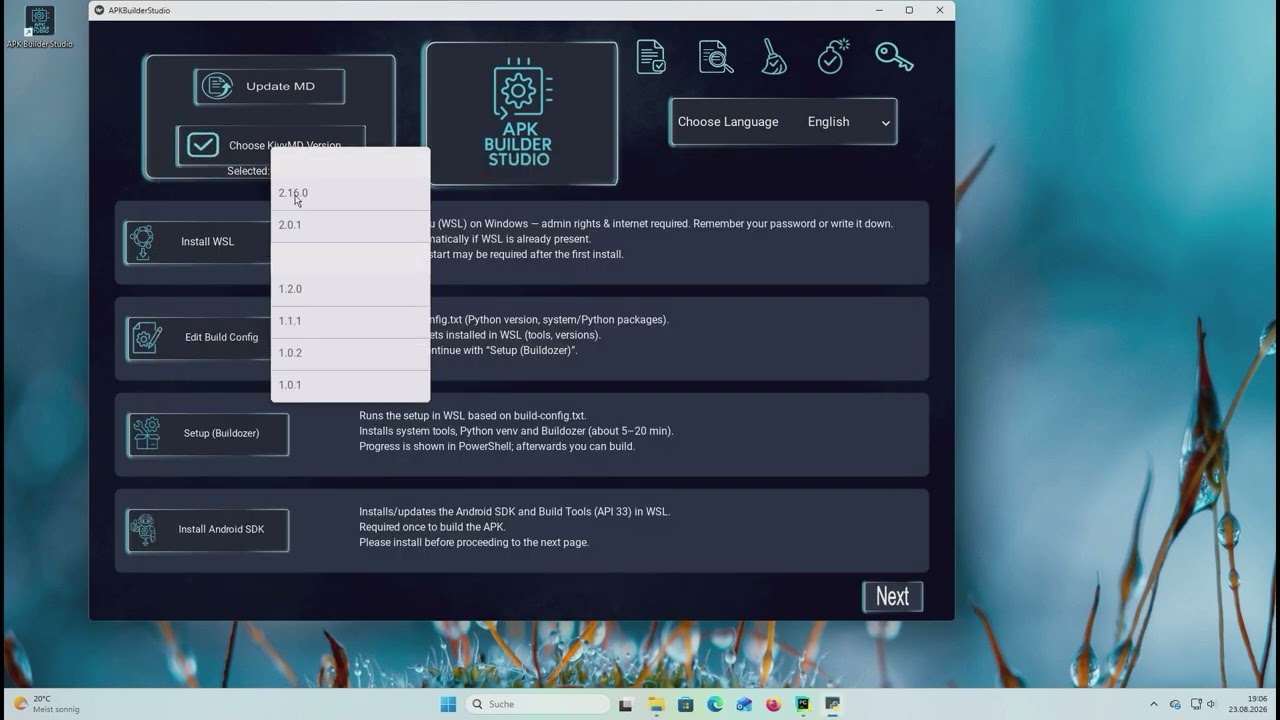Open APK Builder Studio desktop shortcut
The width and height of the screenshot is (1280, 720).
pyautogui.click(x=39, y=27)
